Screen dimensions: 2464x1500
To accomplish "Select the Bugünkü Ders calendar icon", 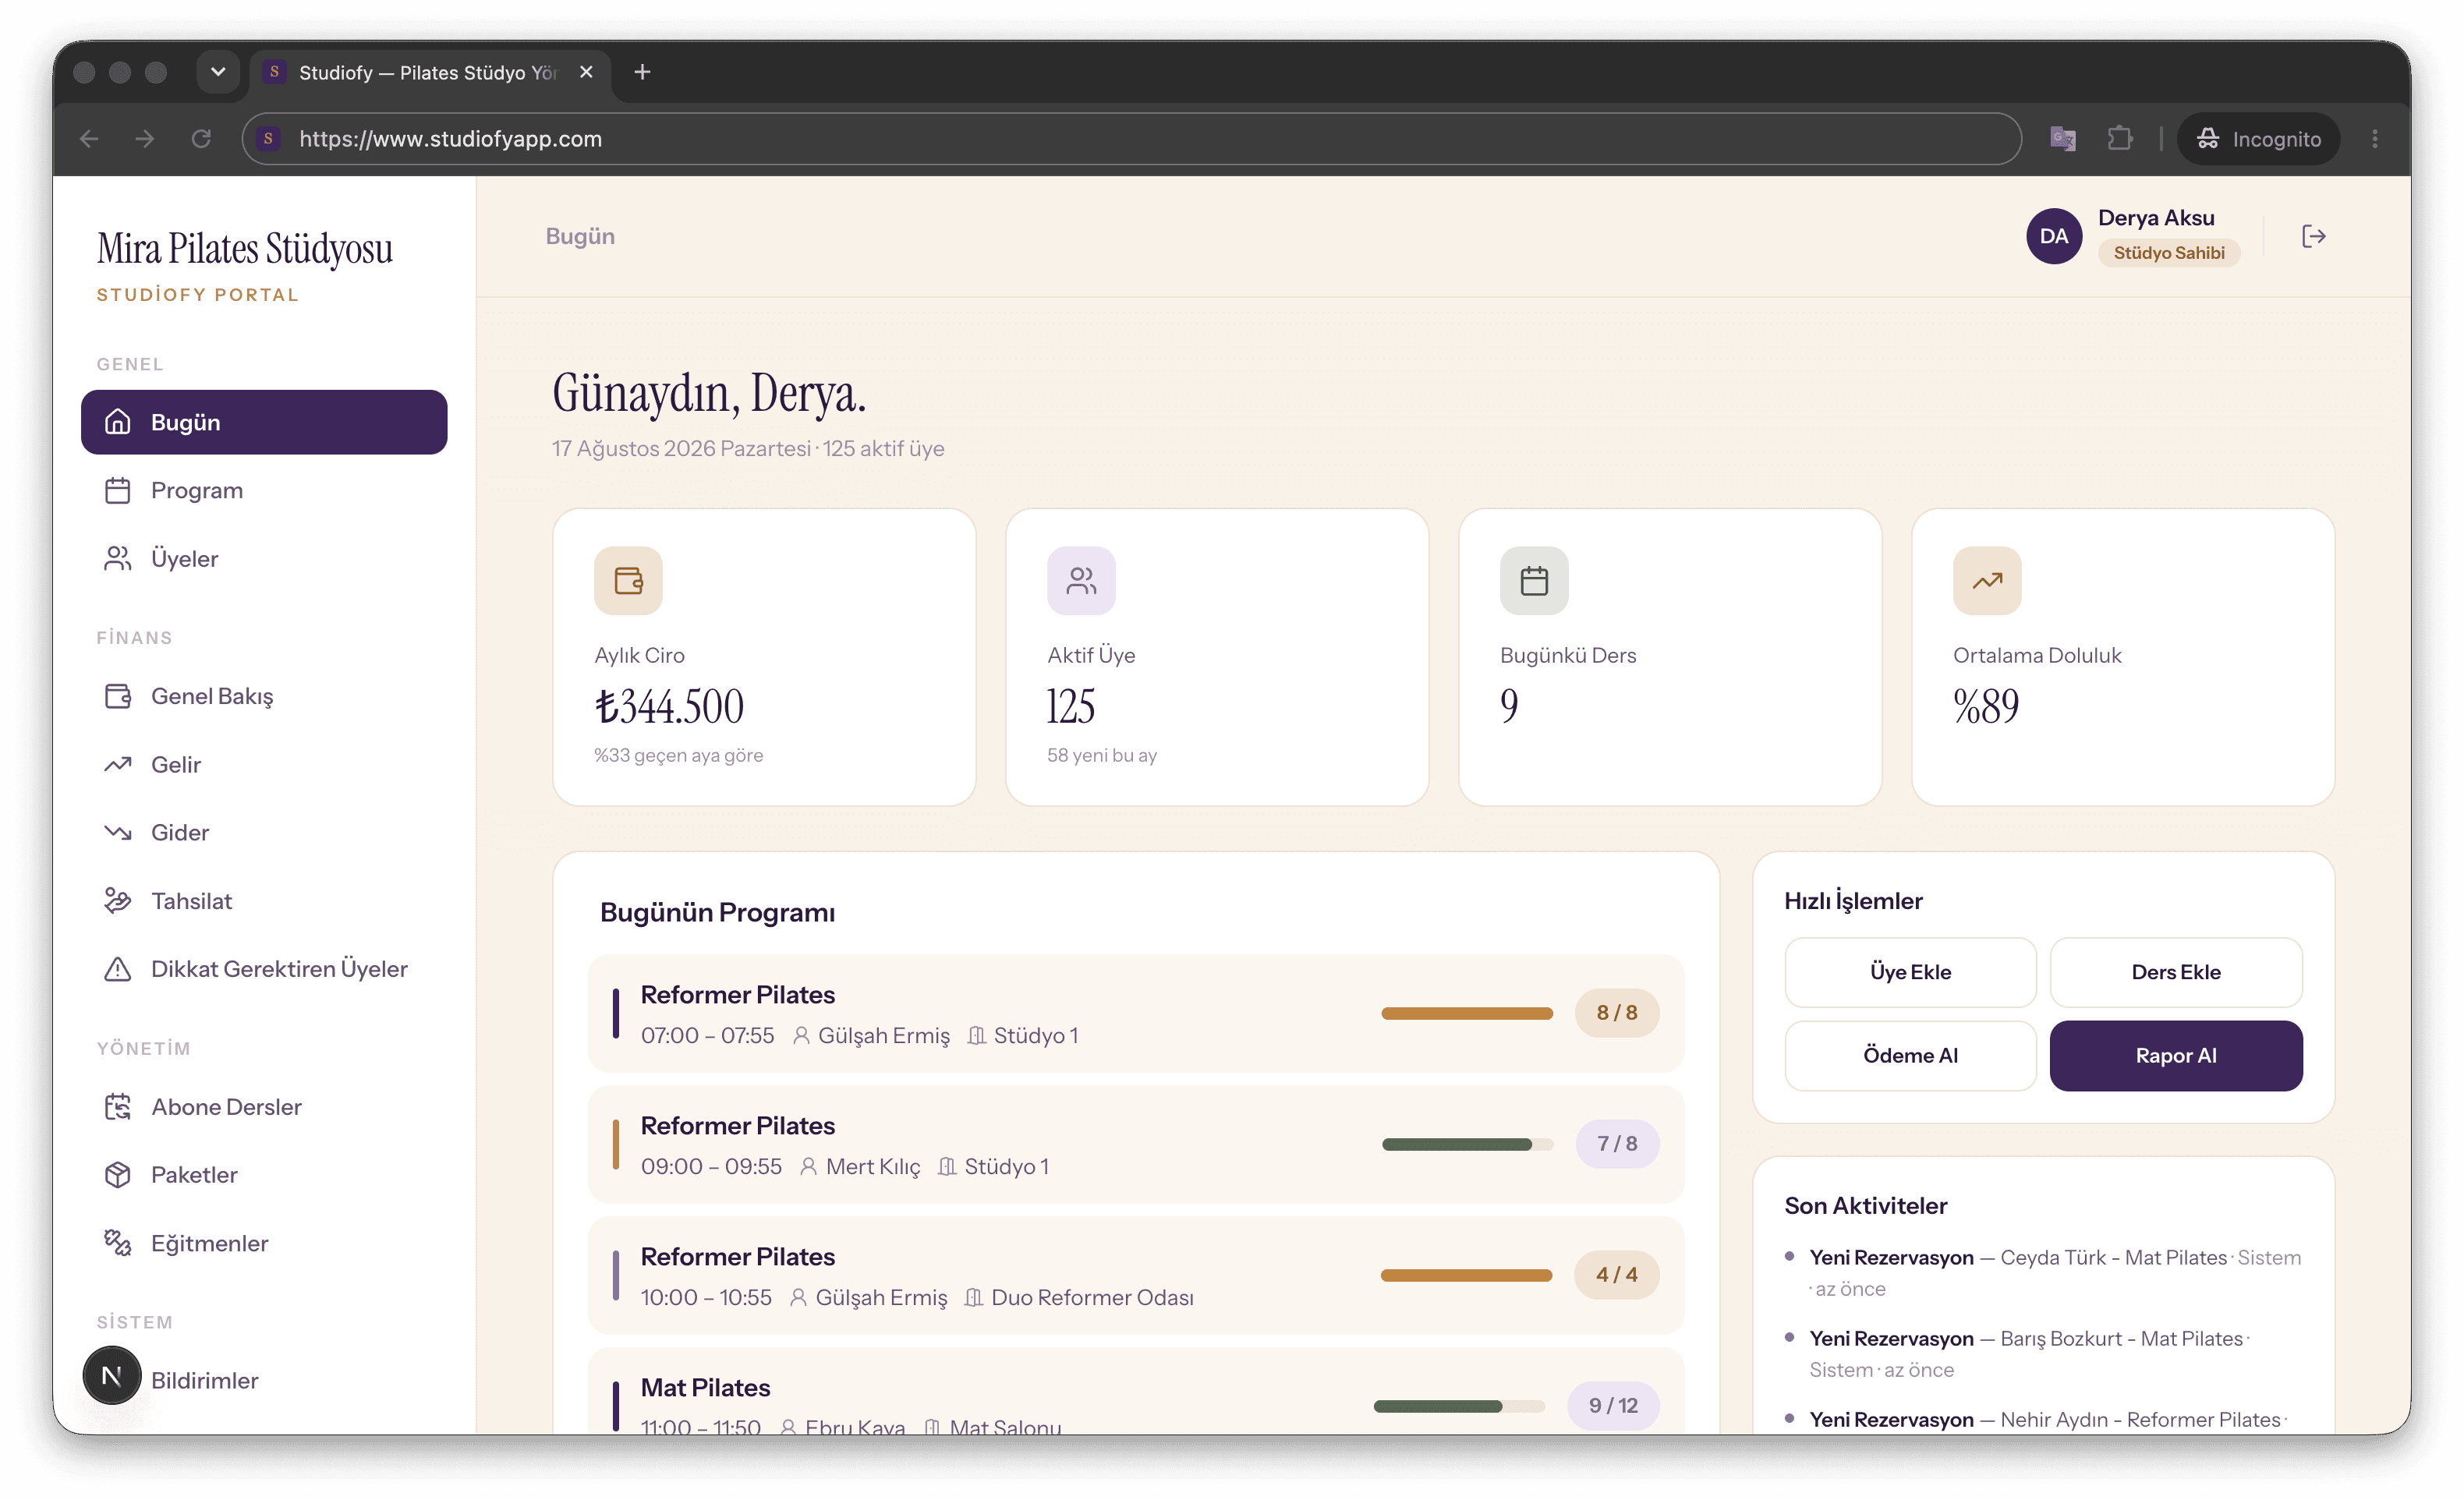I will coord(1534,580).
